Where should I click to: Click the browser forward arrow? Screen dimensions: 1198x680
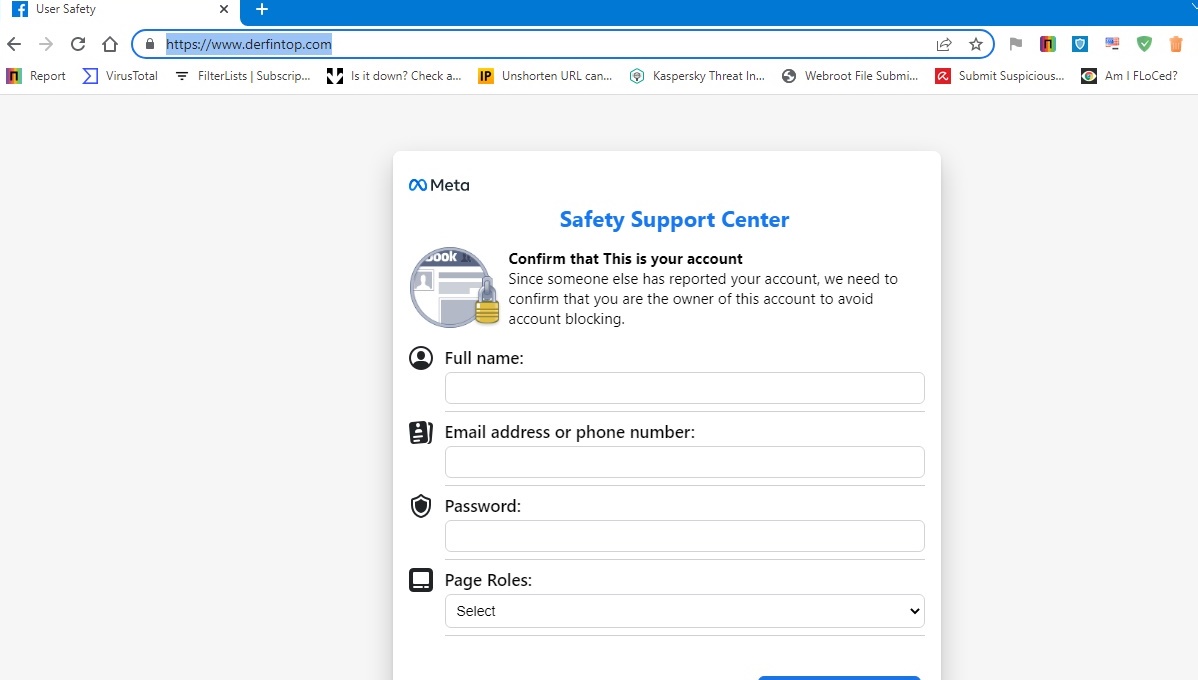[x=46, y=44]
